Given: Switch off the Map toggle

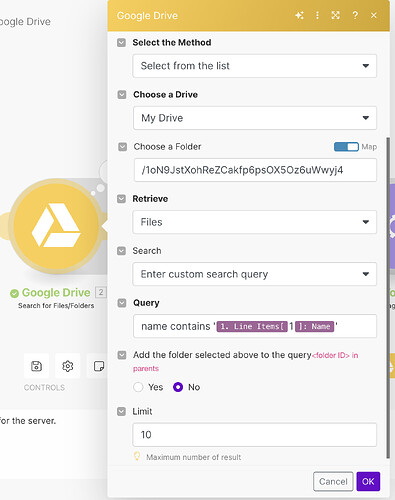Looking at the screenshot, I should (x=346, y=147).
